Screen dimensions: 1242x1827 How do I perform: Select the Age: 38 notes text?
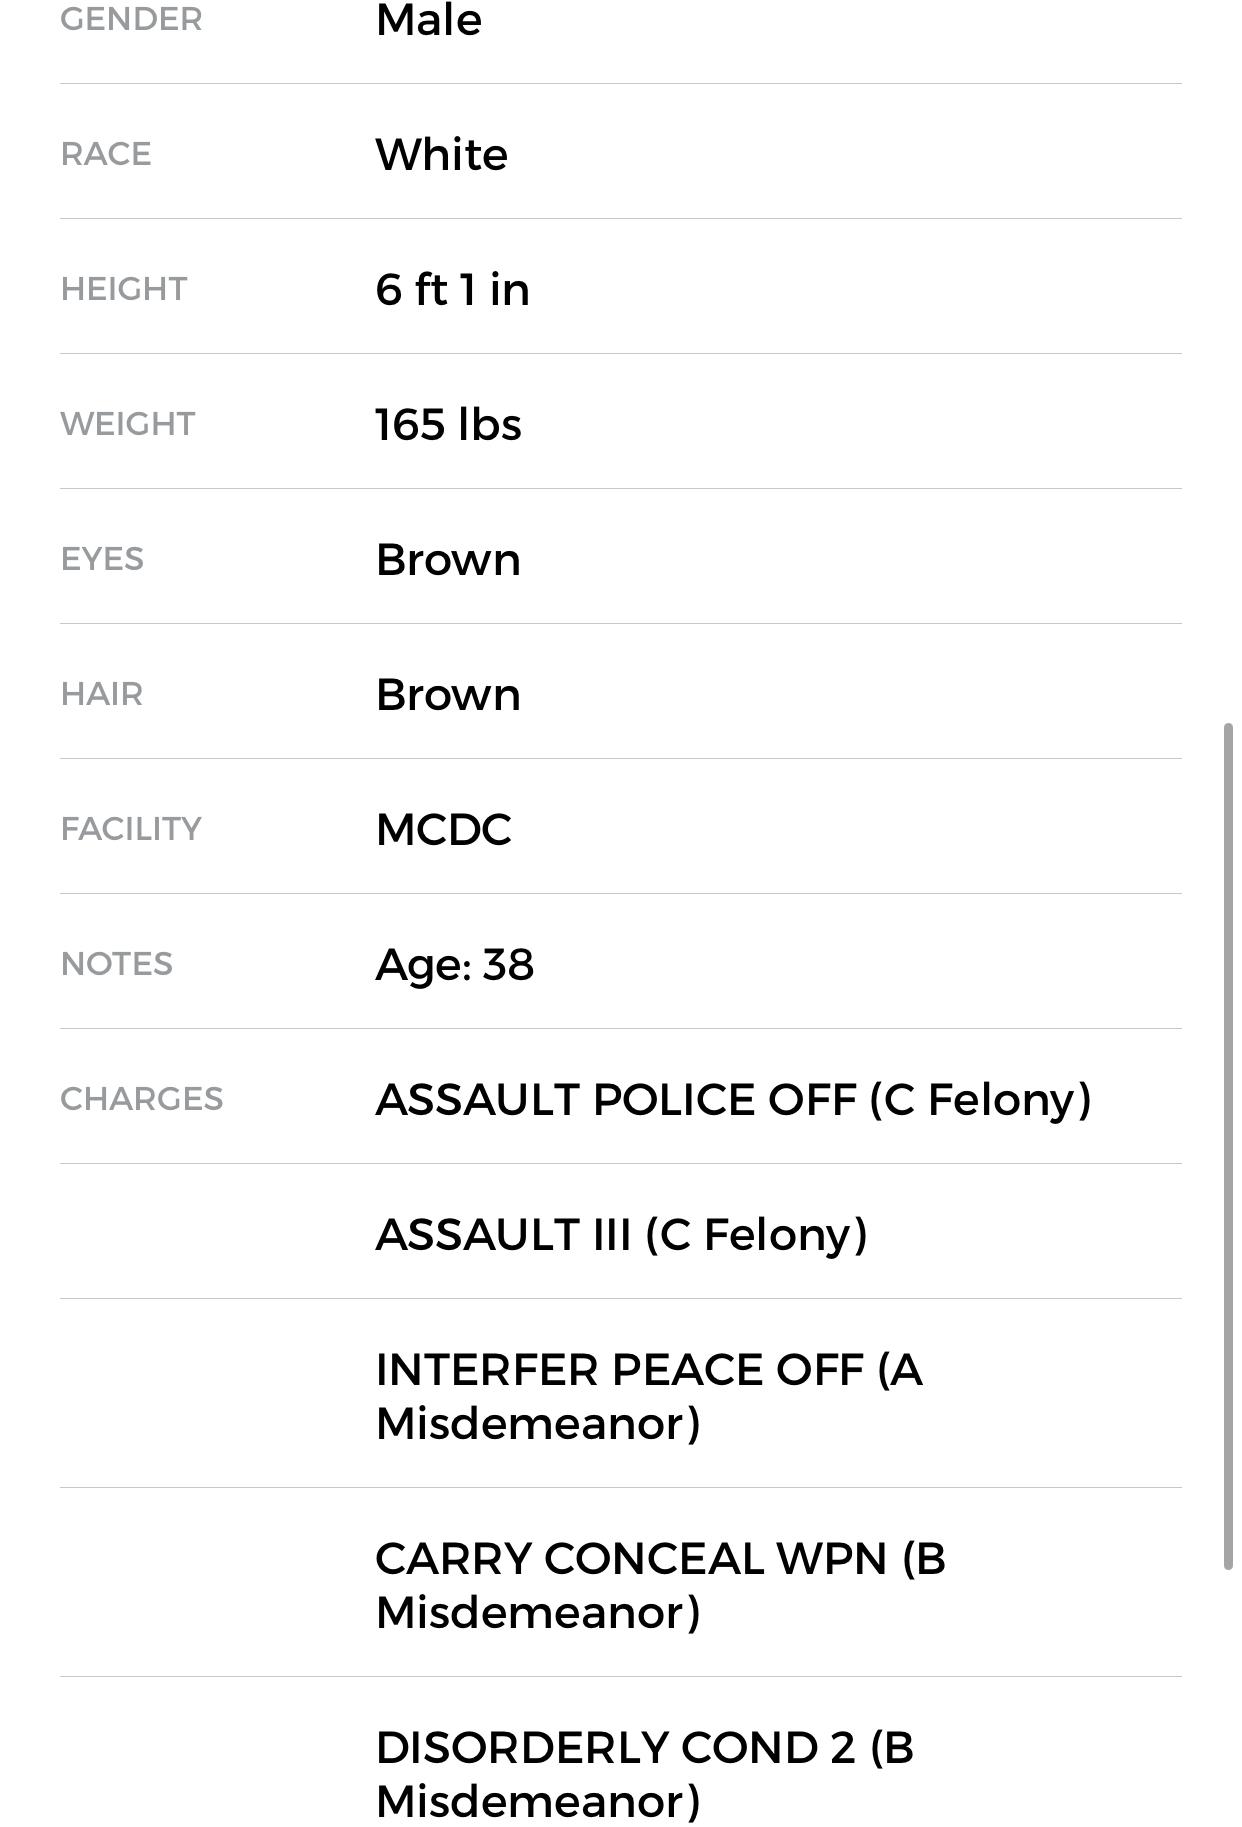coord(454,964)
